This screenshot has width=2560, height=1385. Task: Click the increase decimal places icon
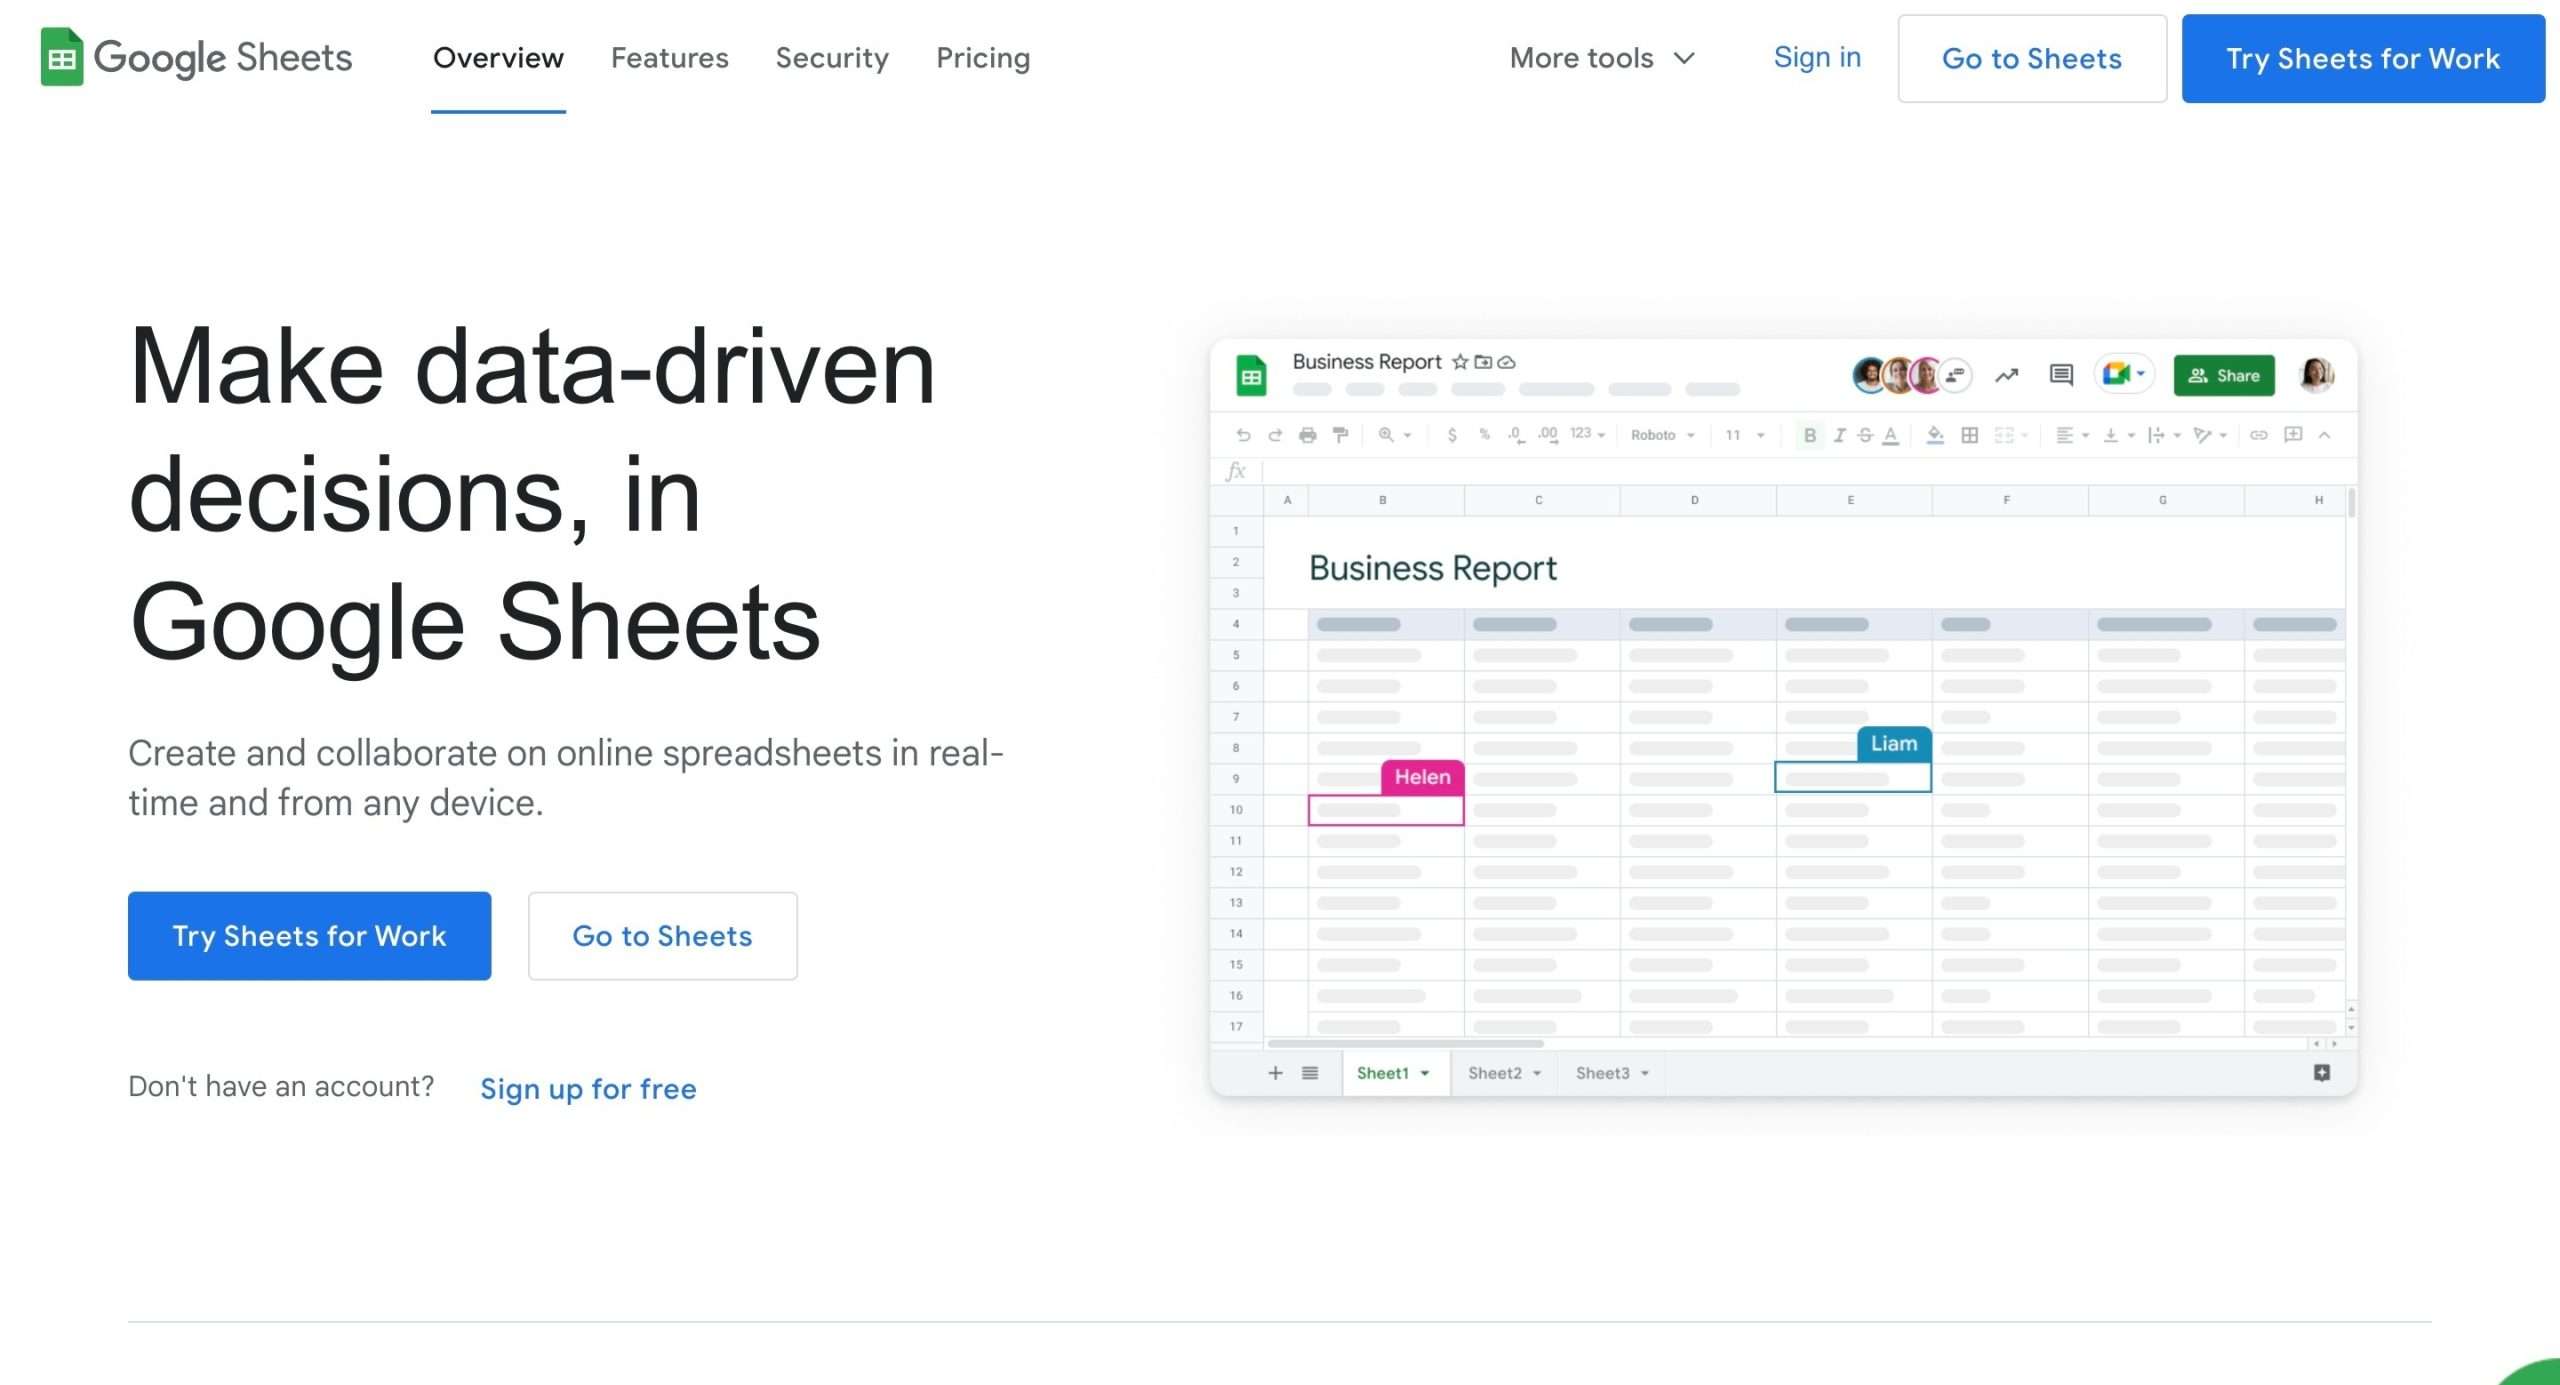point(1548,435)
